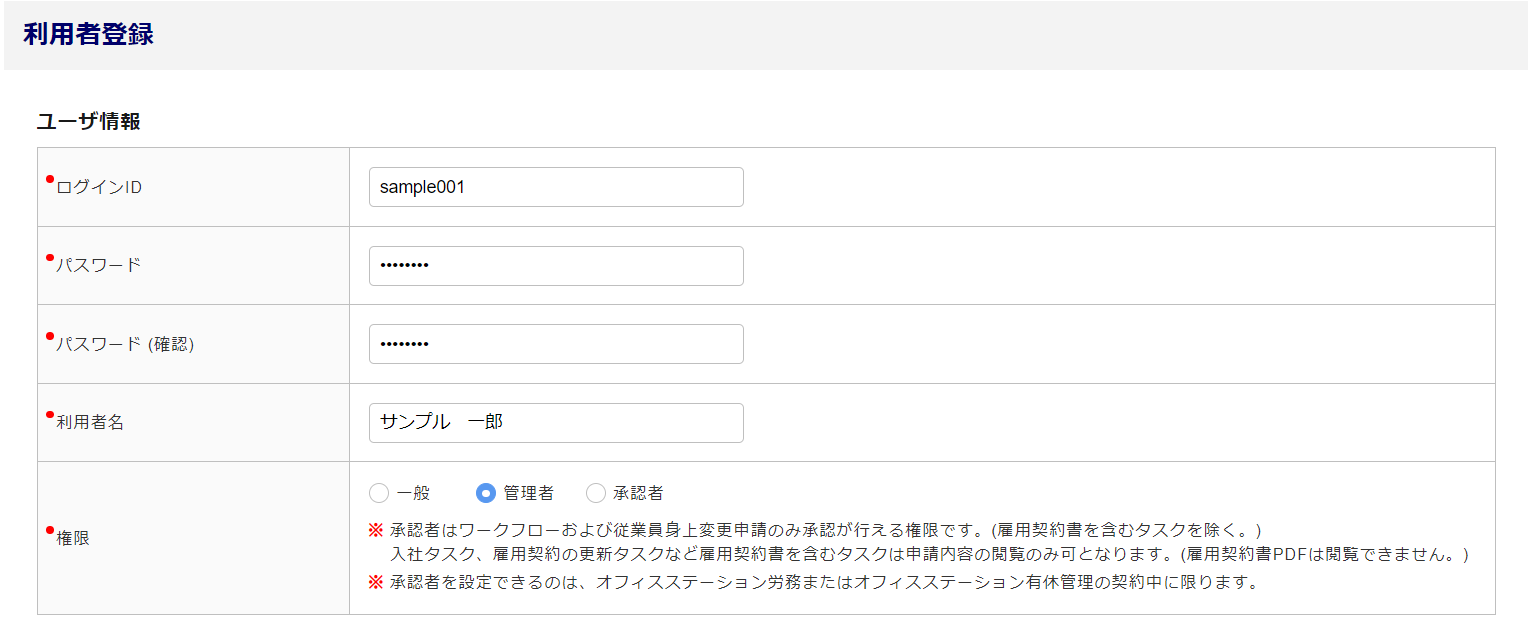Click the ログインID input field
This screenshot has width=1528, height=631.
(x=556, y=187)
